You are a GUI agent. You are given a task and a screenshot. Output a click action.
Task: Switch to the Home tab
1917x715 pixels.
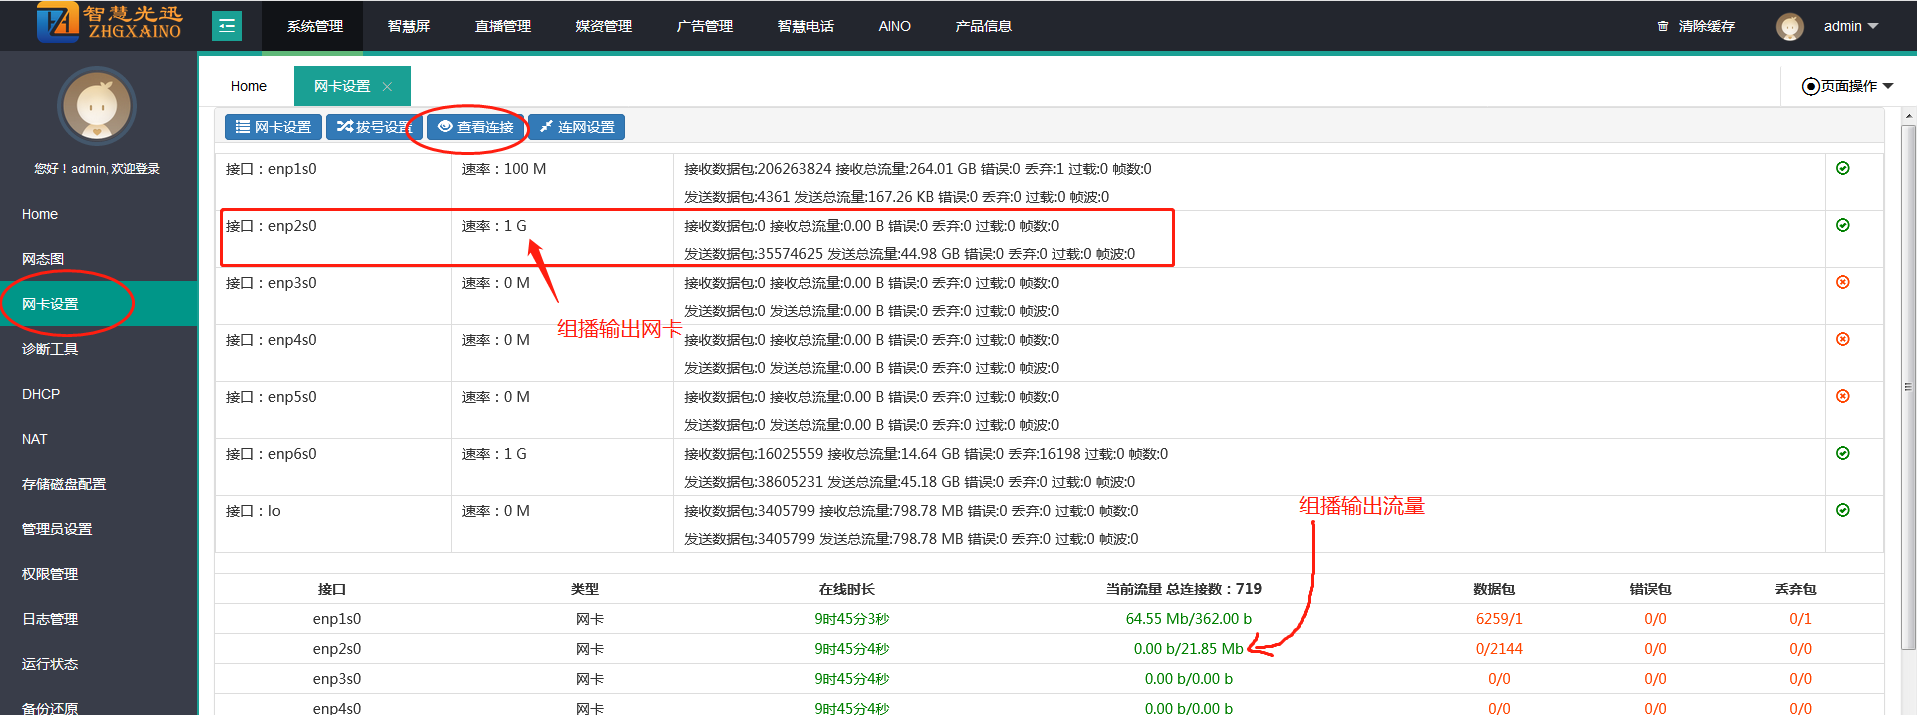[248, 86]
